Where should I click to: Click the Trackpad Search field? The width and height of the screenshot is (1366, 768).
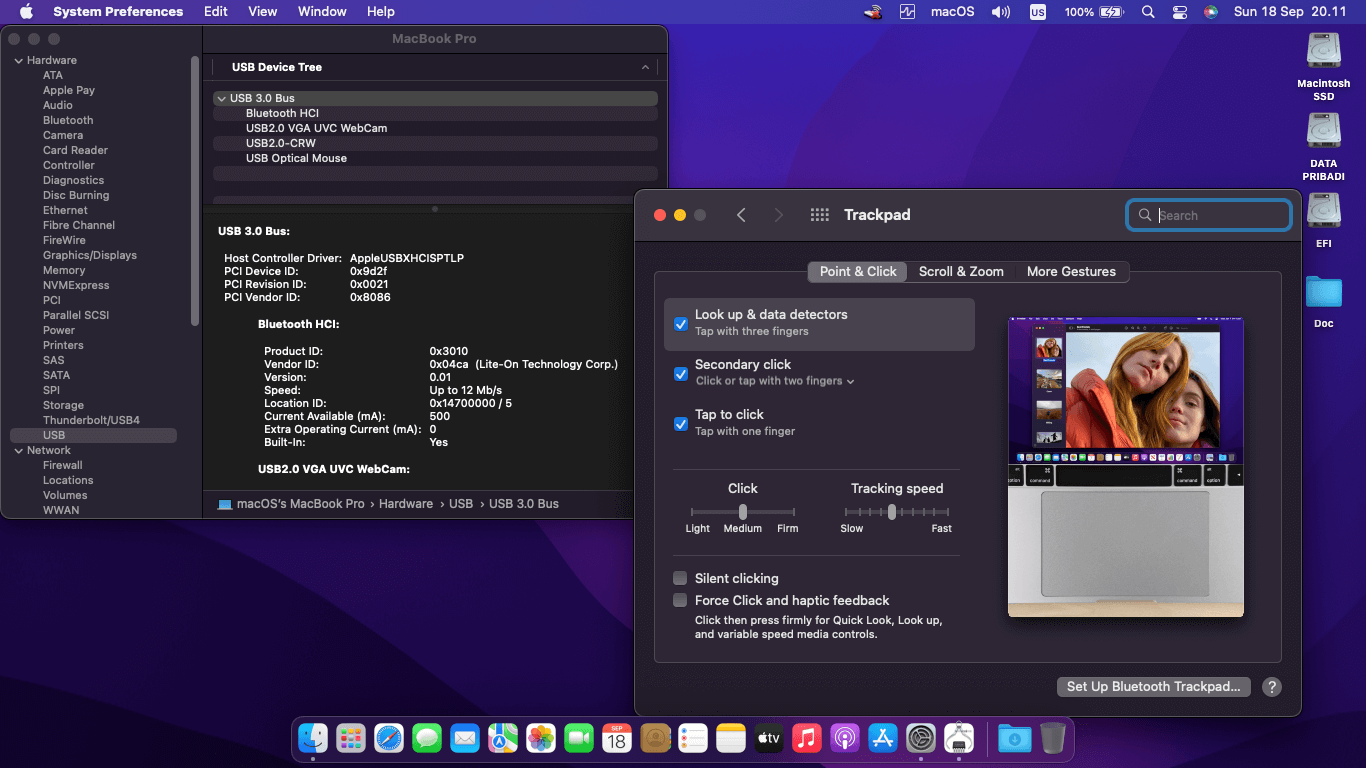1209,215
